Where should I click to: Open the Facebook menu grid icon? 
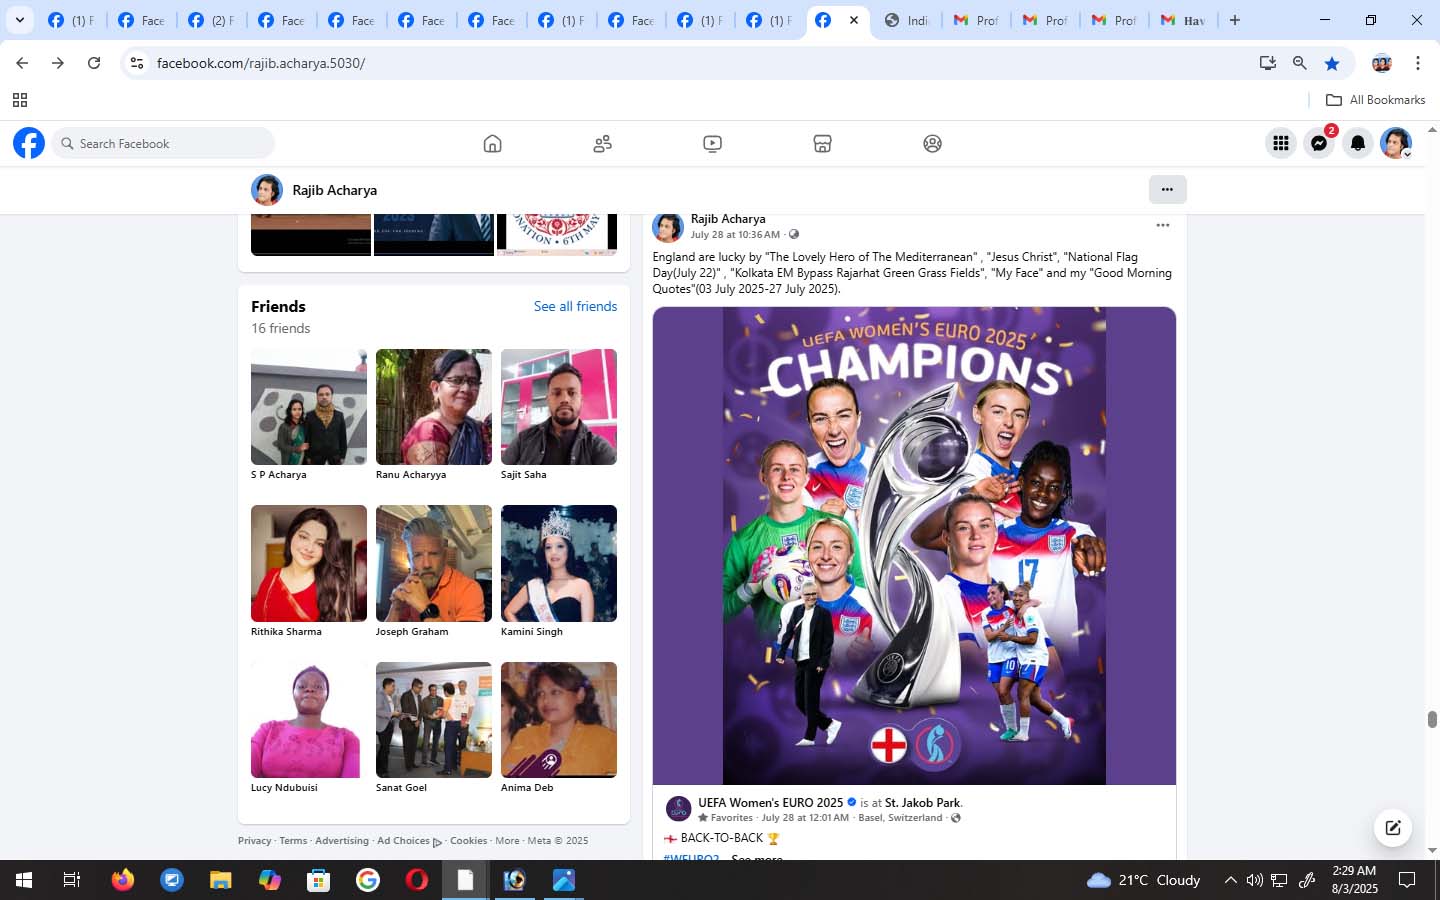1280,143
